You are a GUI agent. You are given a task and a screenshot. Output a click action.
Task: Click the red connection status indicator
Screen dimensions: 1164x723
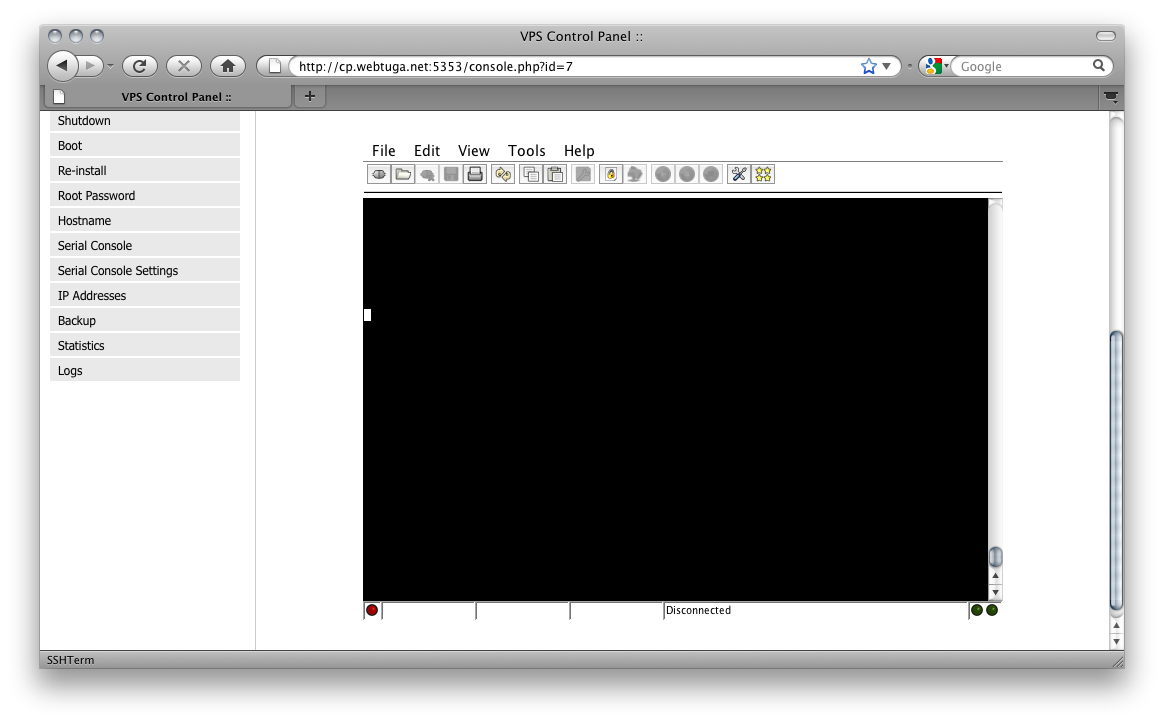(372, 610)
